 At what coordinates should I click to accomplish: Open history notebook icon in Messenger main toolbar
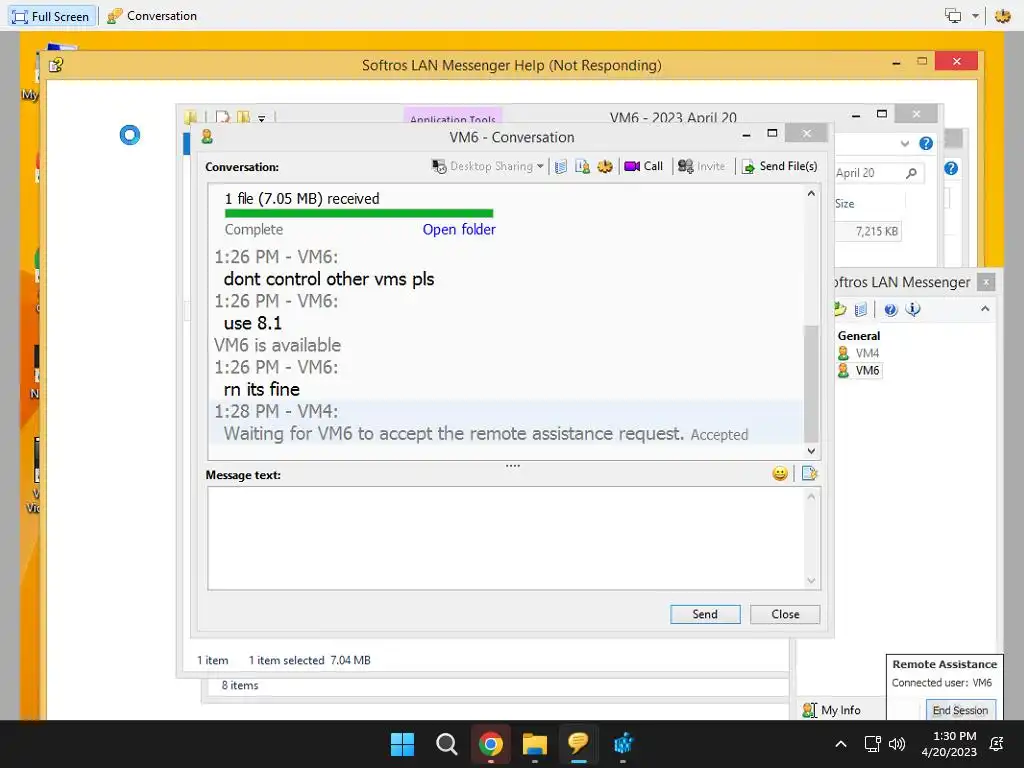coord(861,309)
